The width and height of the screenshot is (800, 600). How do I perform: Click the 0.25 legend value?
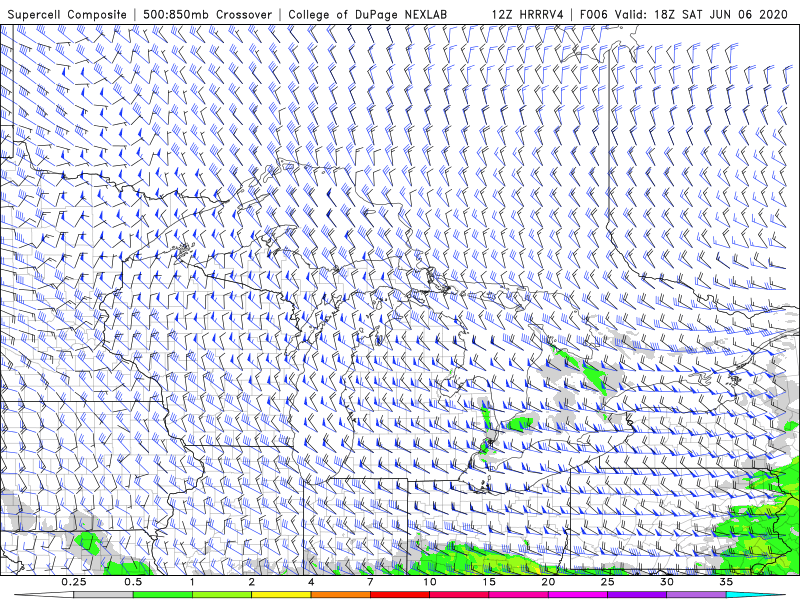pos(74,582)
